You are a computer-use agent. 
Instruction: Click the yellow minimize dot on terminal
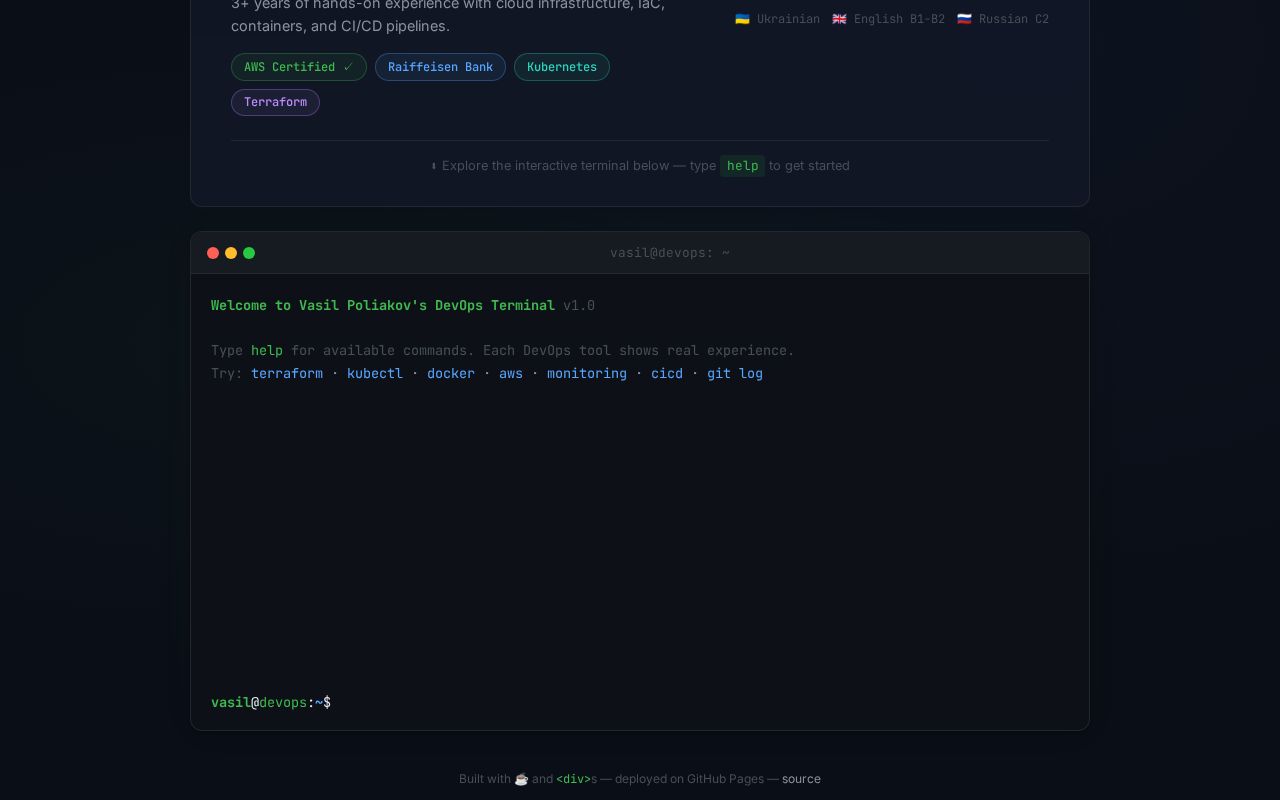click(231, 253)
